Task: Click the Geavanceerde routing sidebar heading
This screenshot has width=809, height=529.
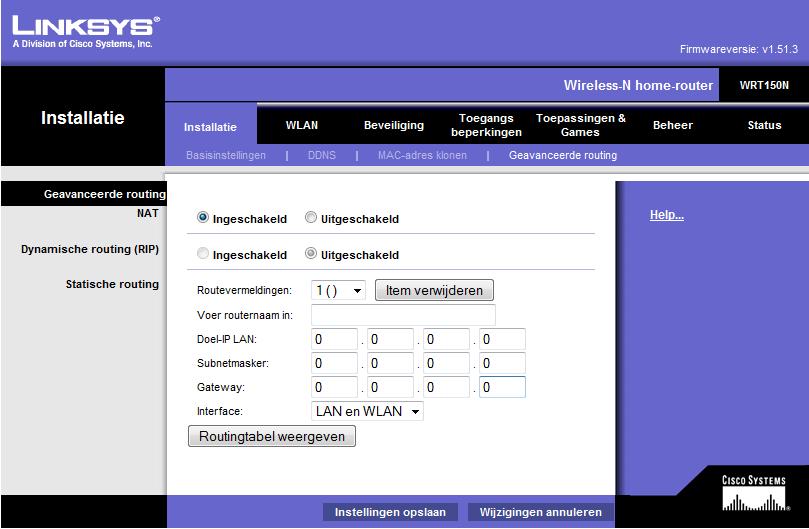Action: click(105, 194)
